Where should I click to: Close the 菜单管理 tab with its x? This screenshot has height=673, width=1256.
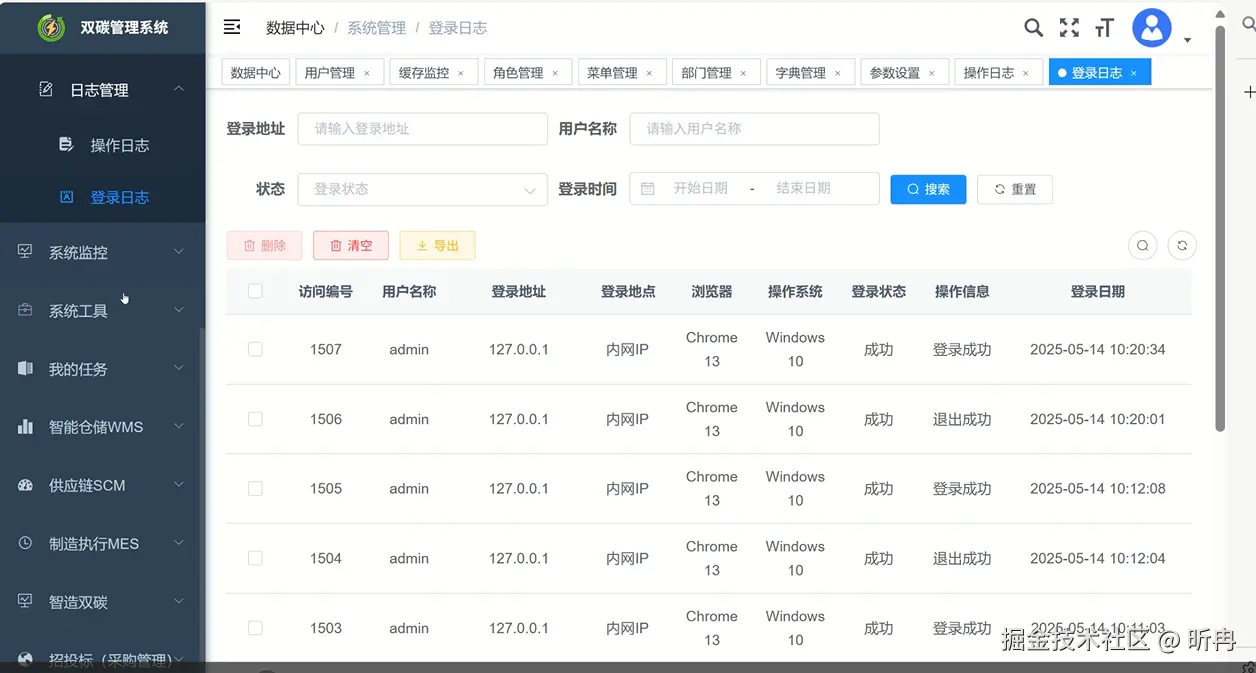click(649, 73)
